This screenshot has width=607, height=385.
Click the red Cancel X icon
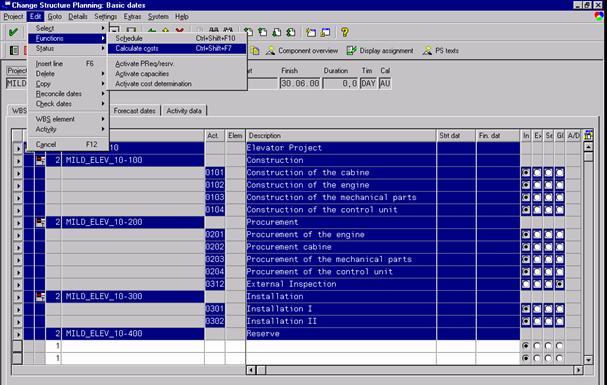(180, 31)
